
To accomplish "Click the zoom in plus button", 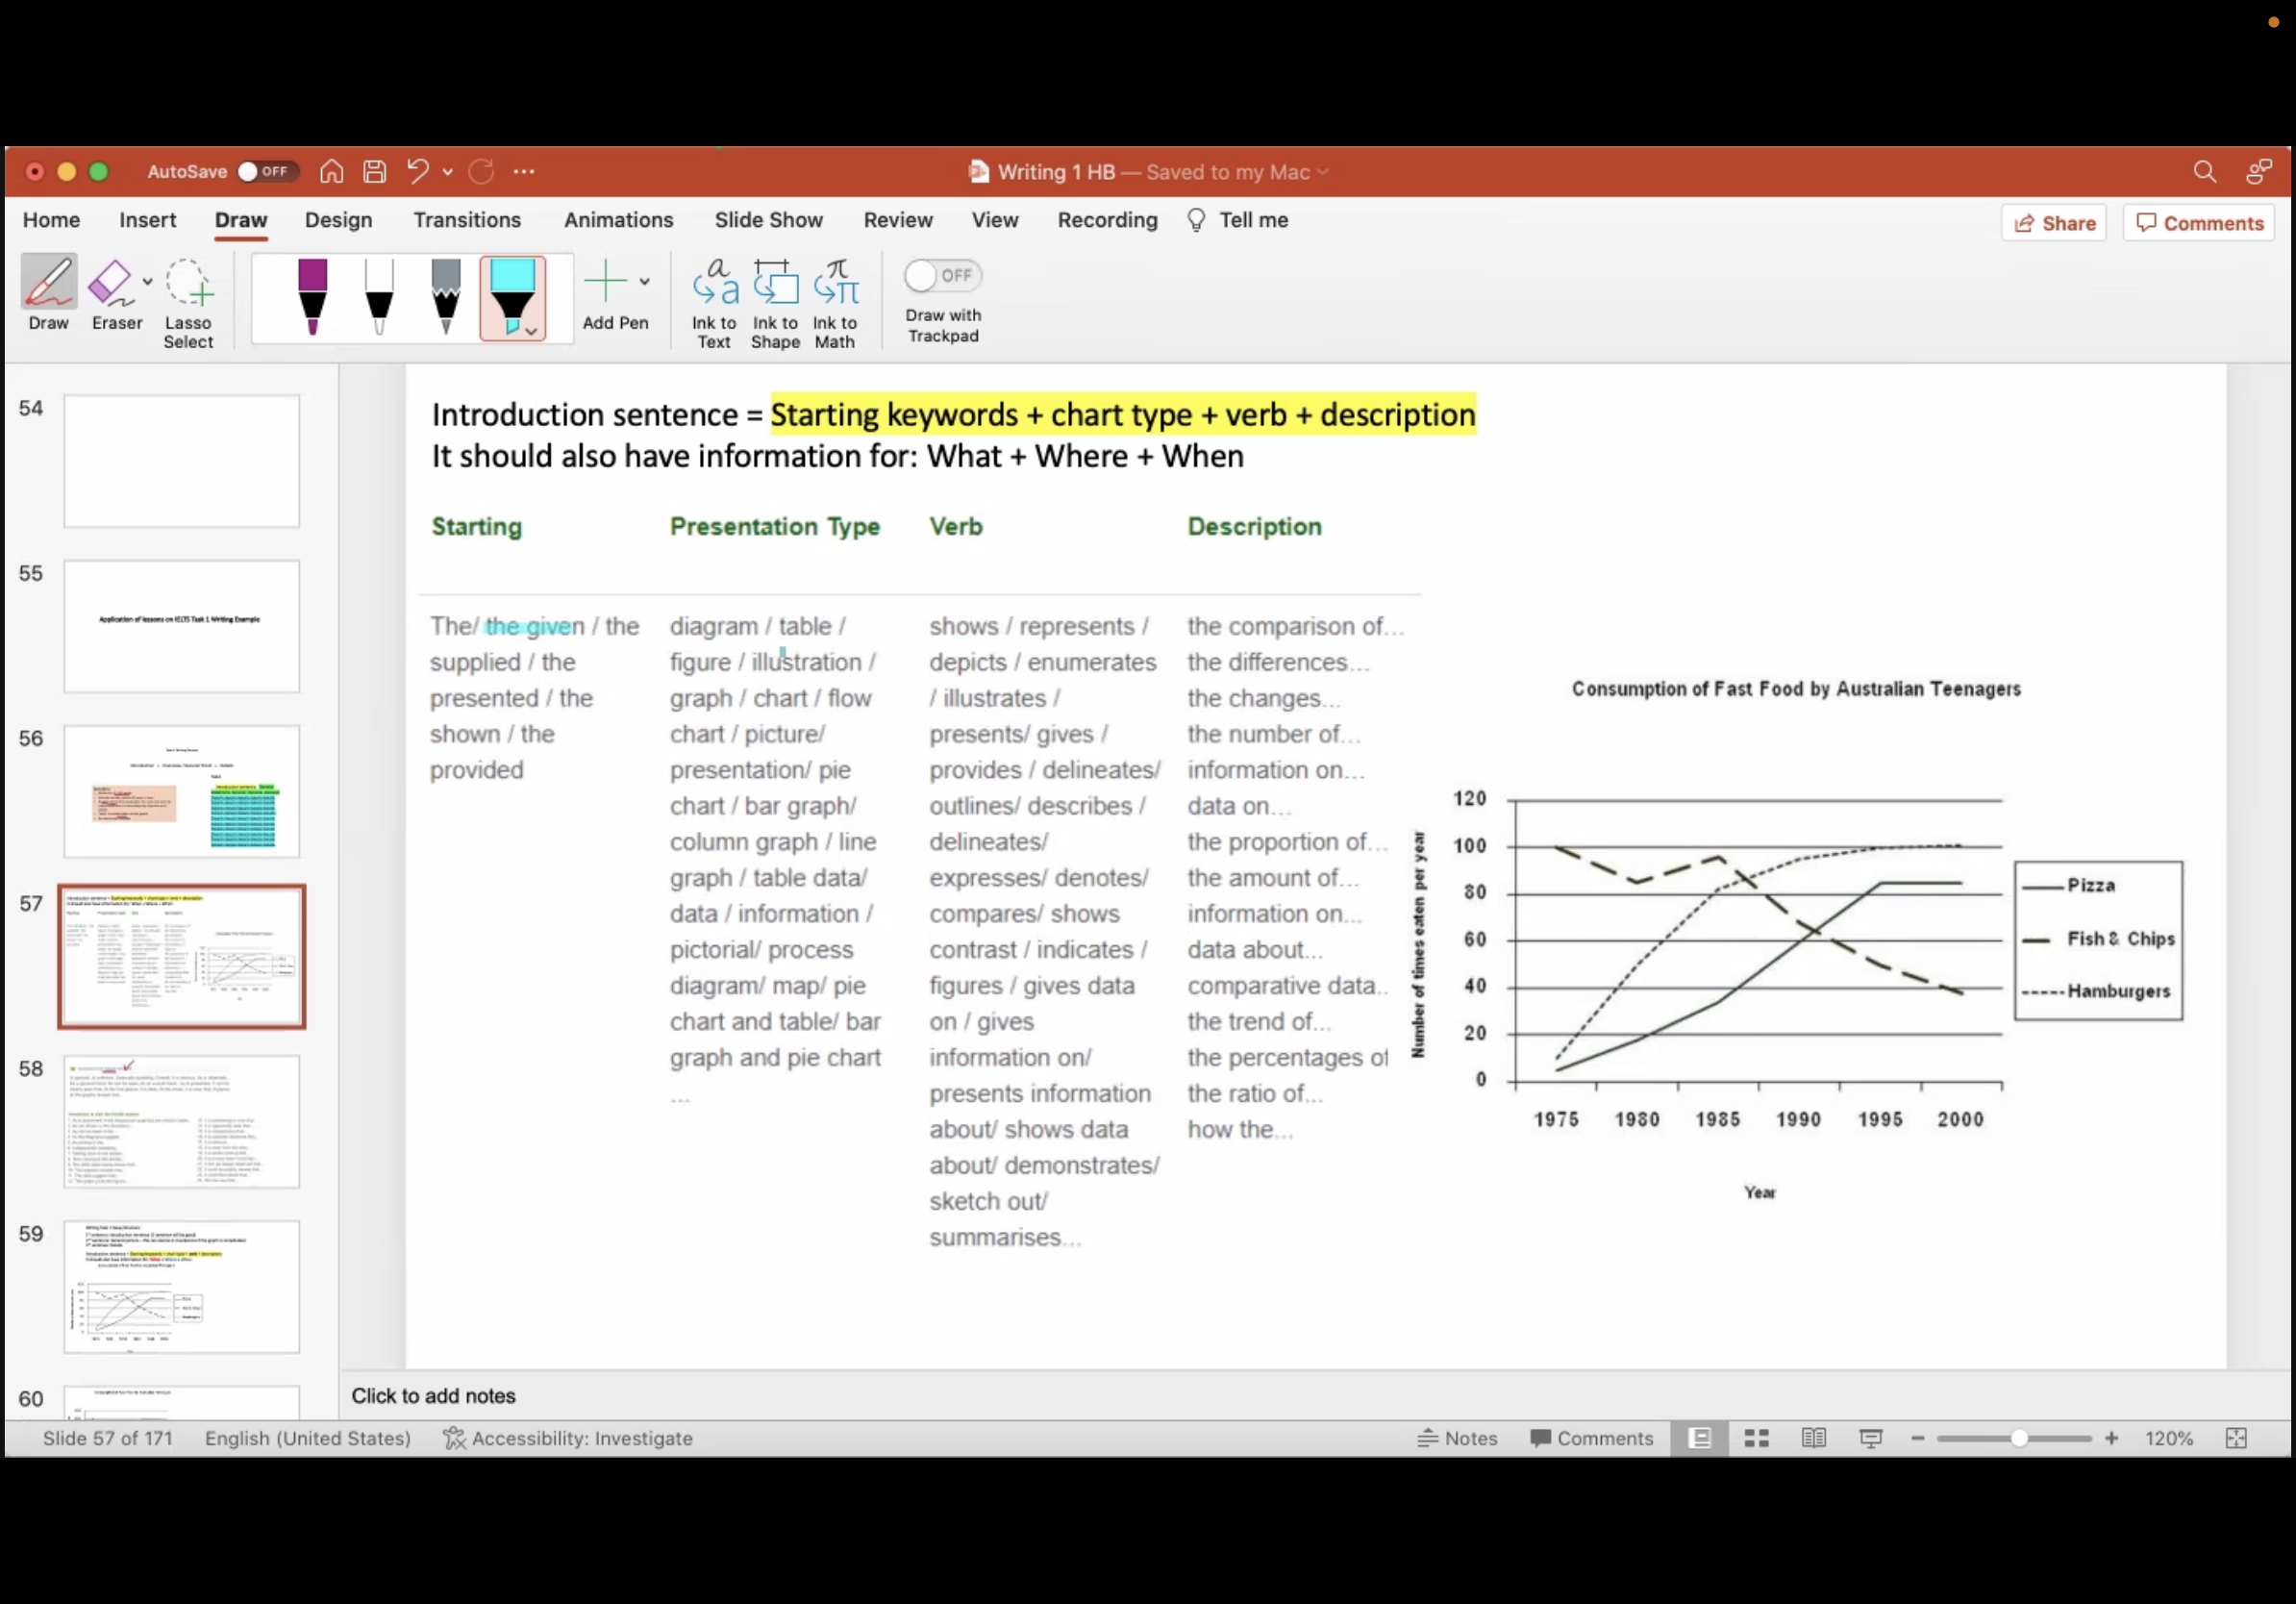I will click(2111, 1438).
